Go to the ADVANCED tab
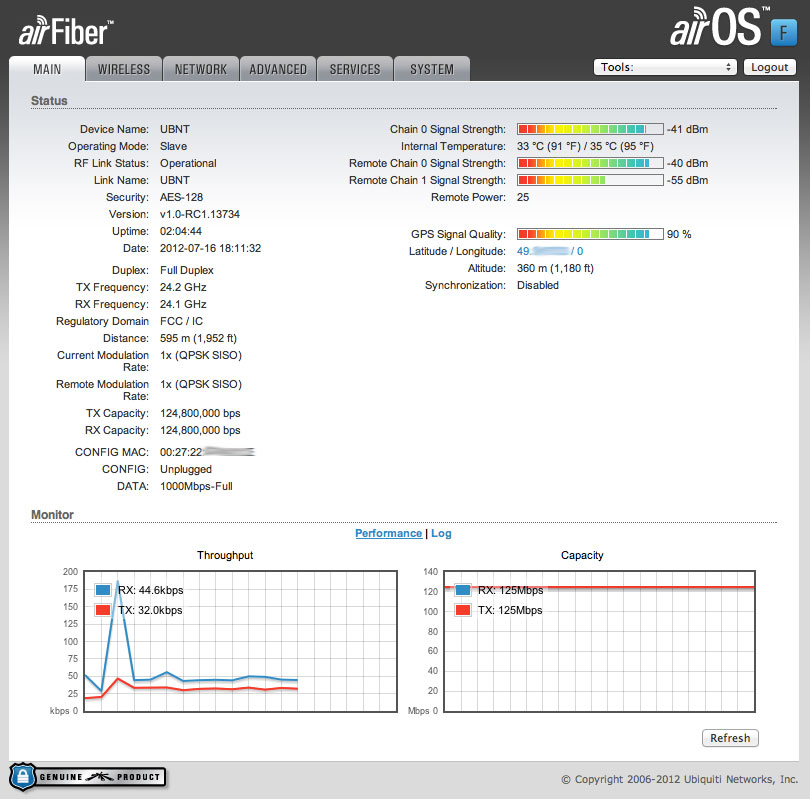The height and width of the screenshot is (799, 810). pyautogui.click(x=278, y=69)
